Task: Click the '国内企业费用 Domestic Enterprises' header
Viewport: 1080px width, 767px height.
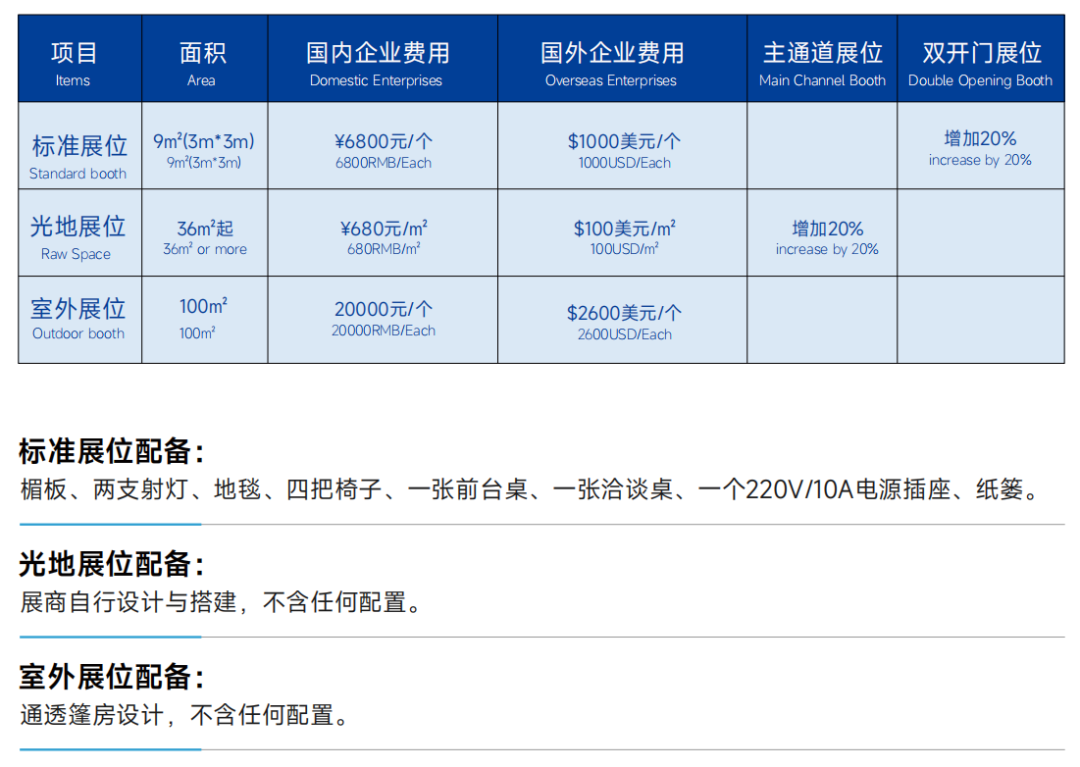Action: pyautogui.click(x=382, y=59)
